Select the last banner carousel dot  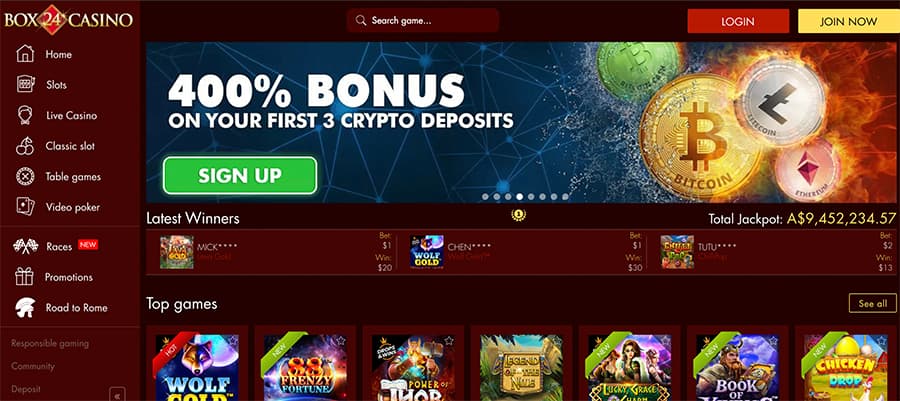565,197
